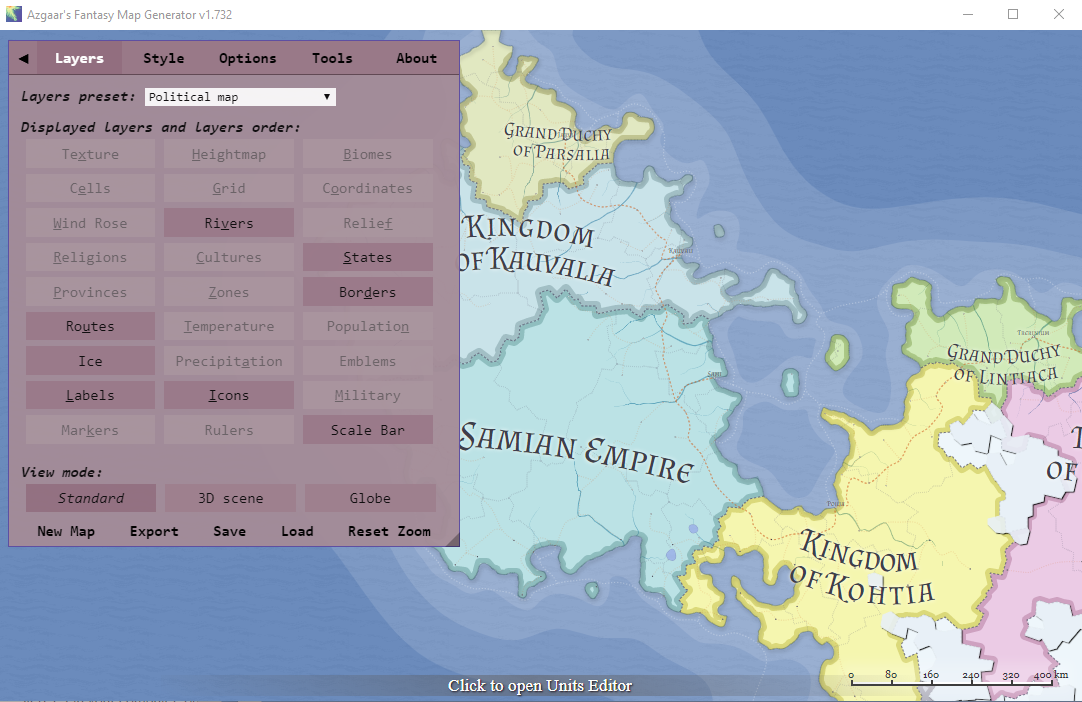Toggle the Wind Rose layer
This screenshot has width=1082, height=702.
tap(90, 223)
